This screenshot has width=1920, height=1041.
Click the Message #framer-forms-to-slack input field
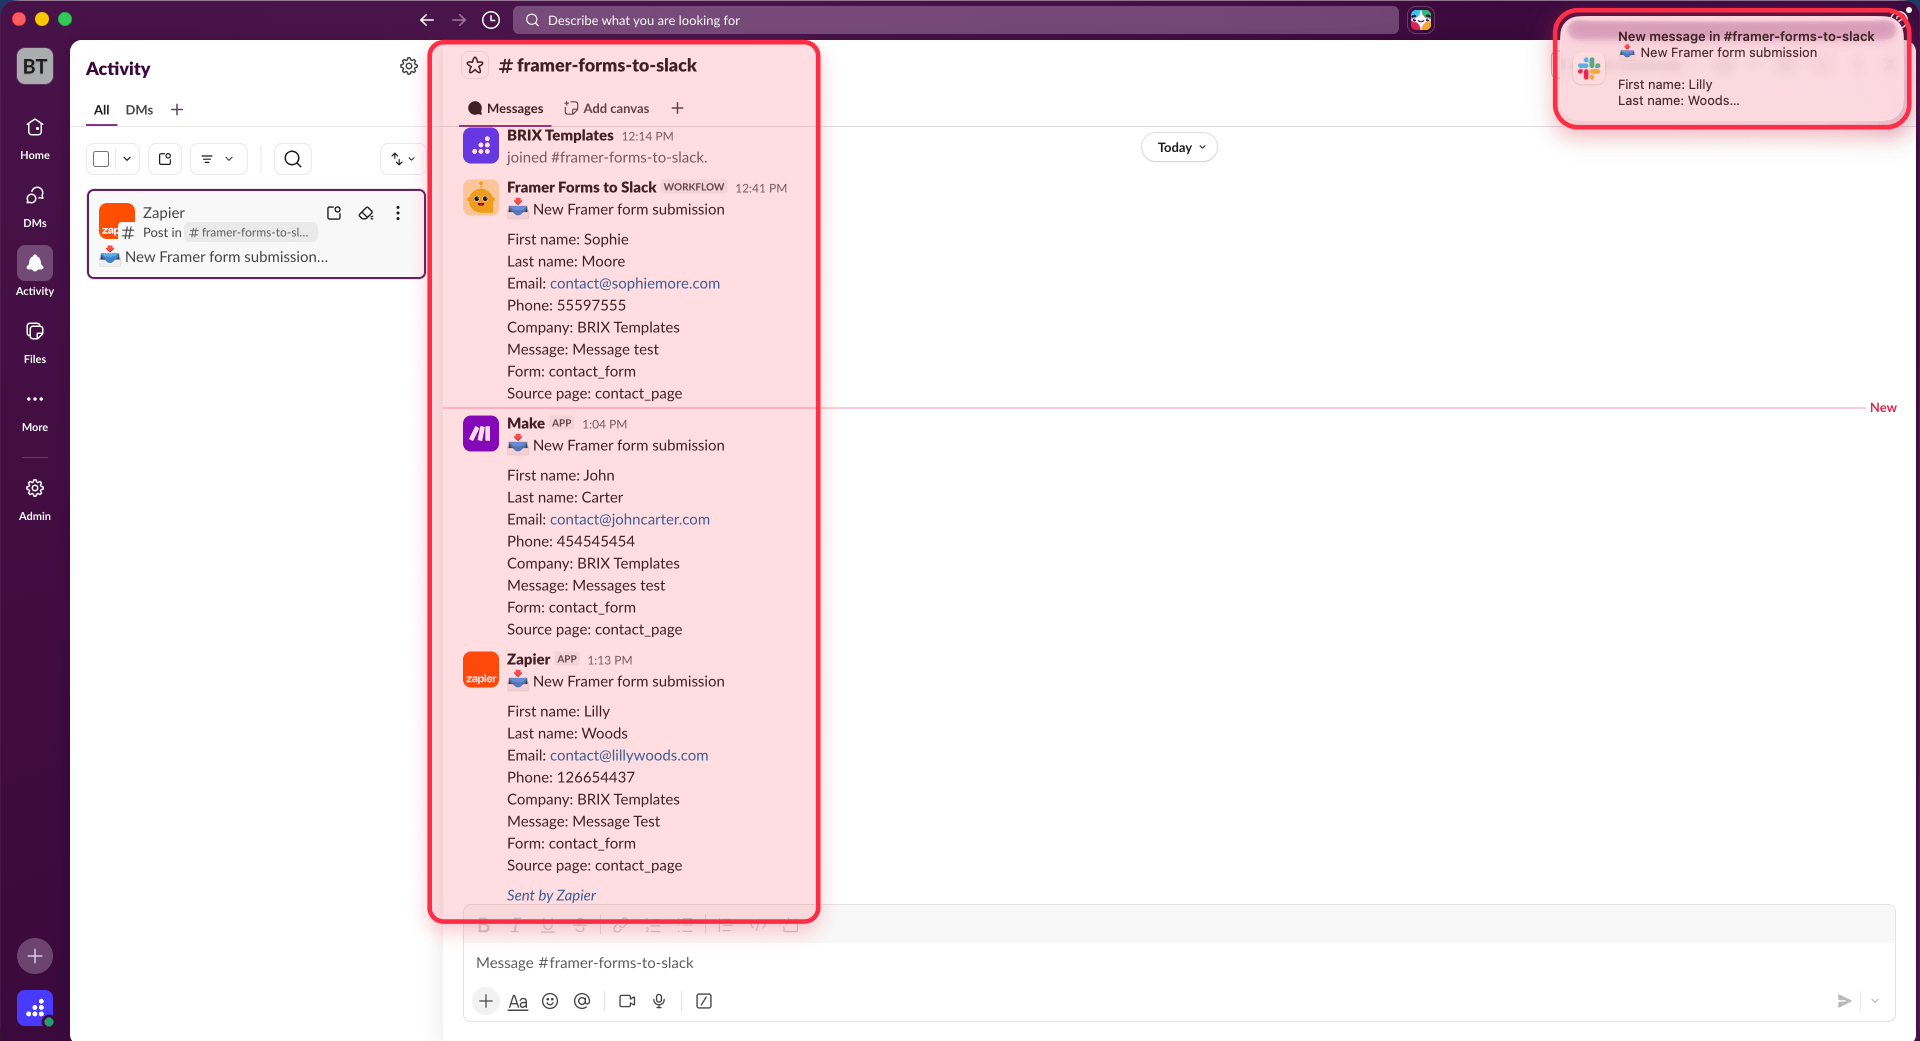(1179, 963)
